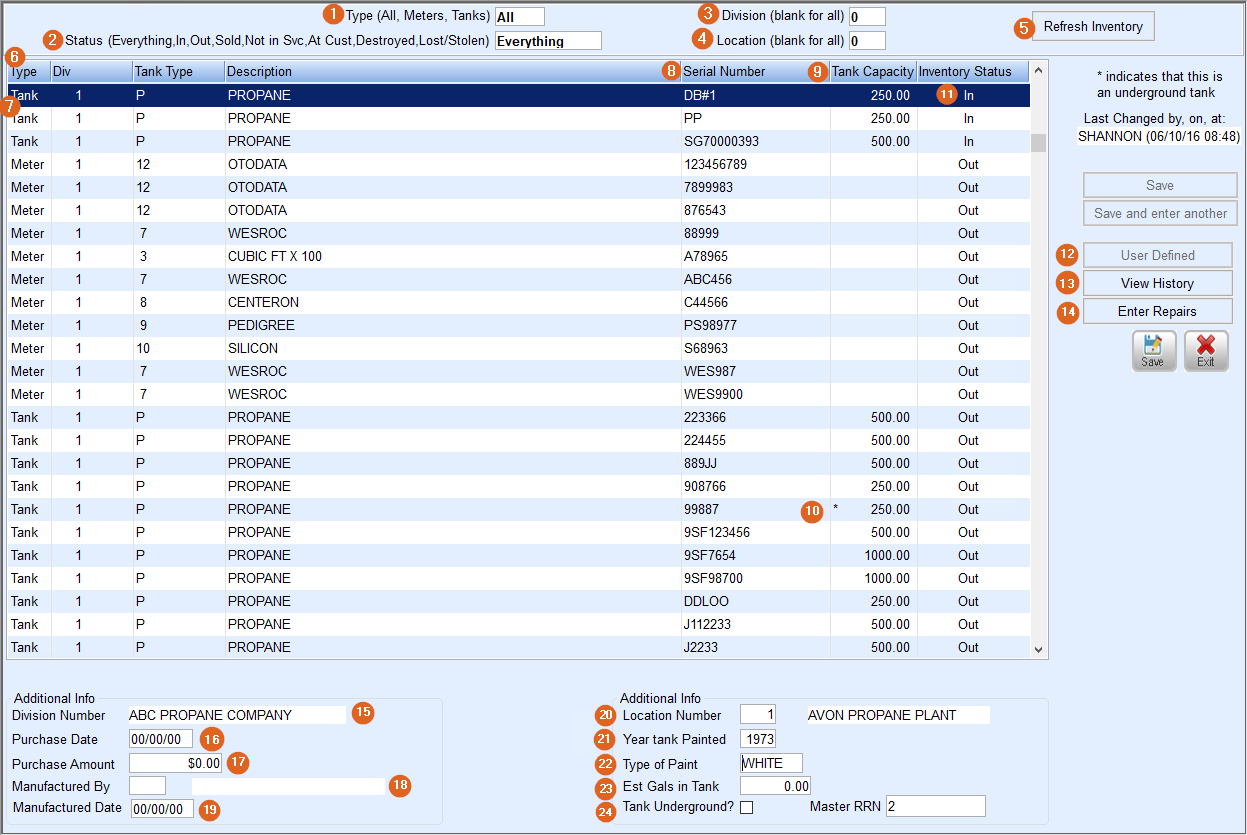
Task: Select the tank row with serial J112233
Action: [x=519, y=624]
